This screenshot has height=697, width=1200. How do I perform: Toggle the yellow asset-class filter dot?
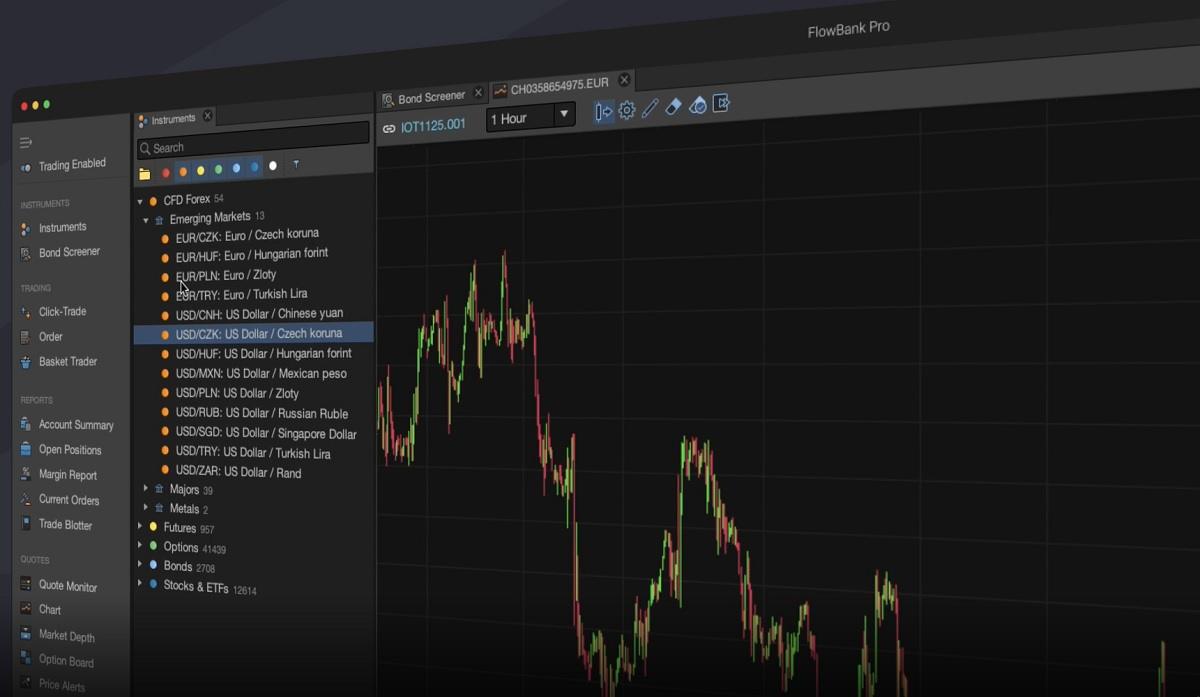[201, 171]
